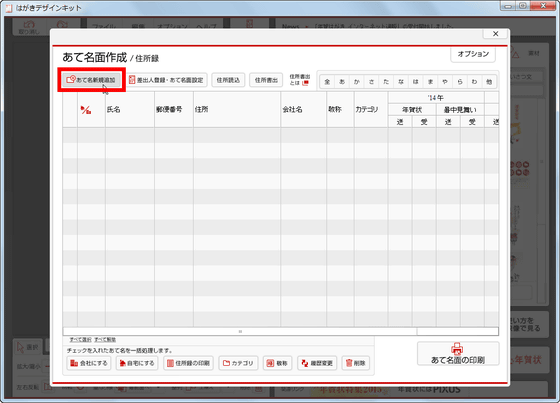Click the 住所読込 import button
The height and width of the screenshot is (403, 560).
(x=228, y=80)
